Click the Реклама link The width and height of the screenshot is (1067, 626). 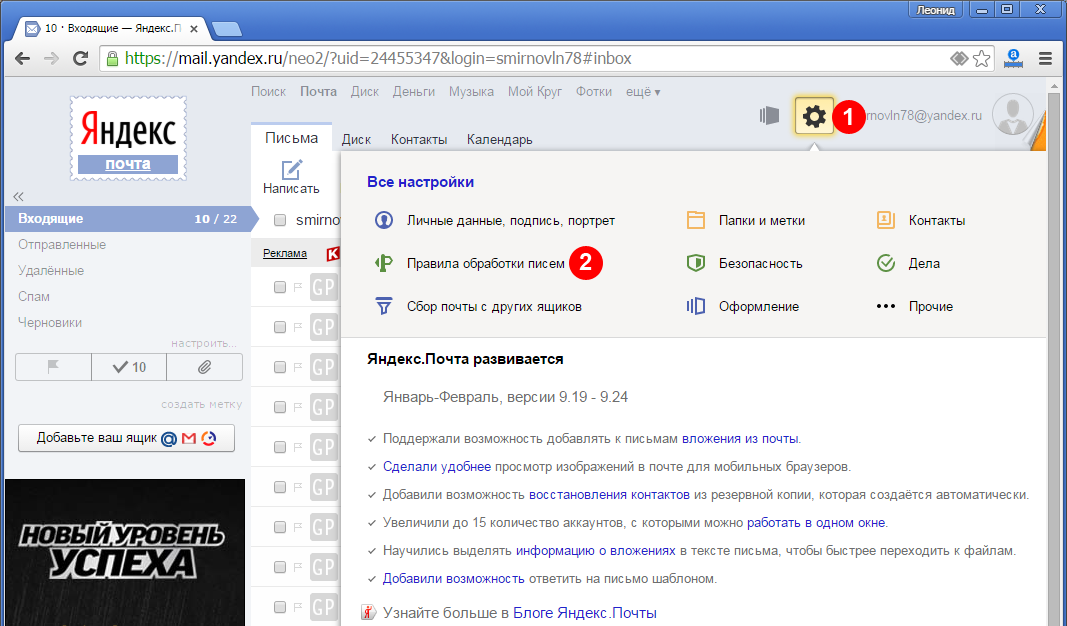(x=285, y=253)
